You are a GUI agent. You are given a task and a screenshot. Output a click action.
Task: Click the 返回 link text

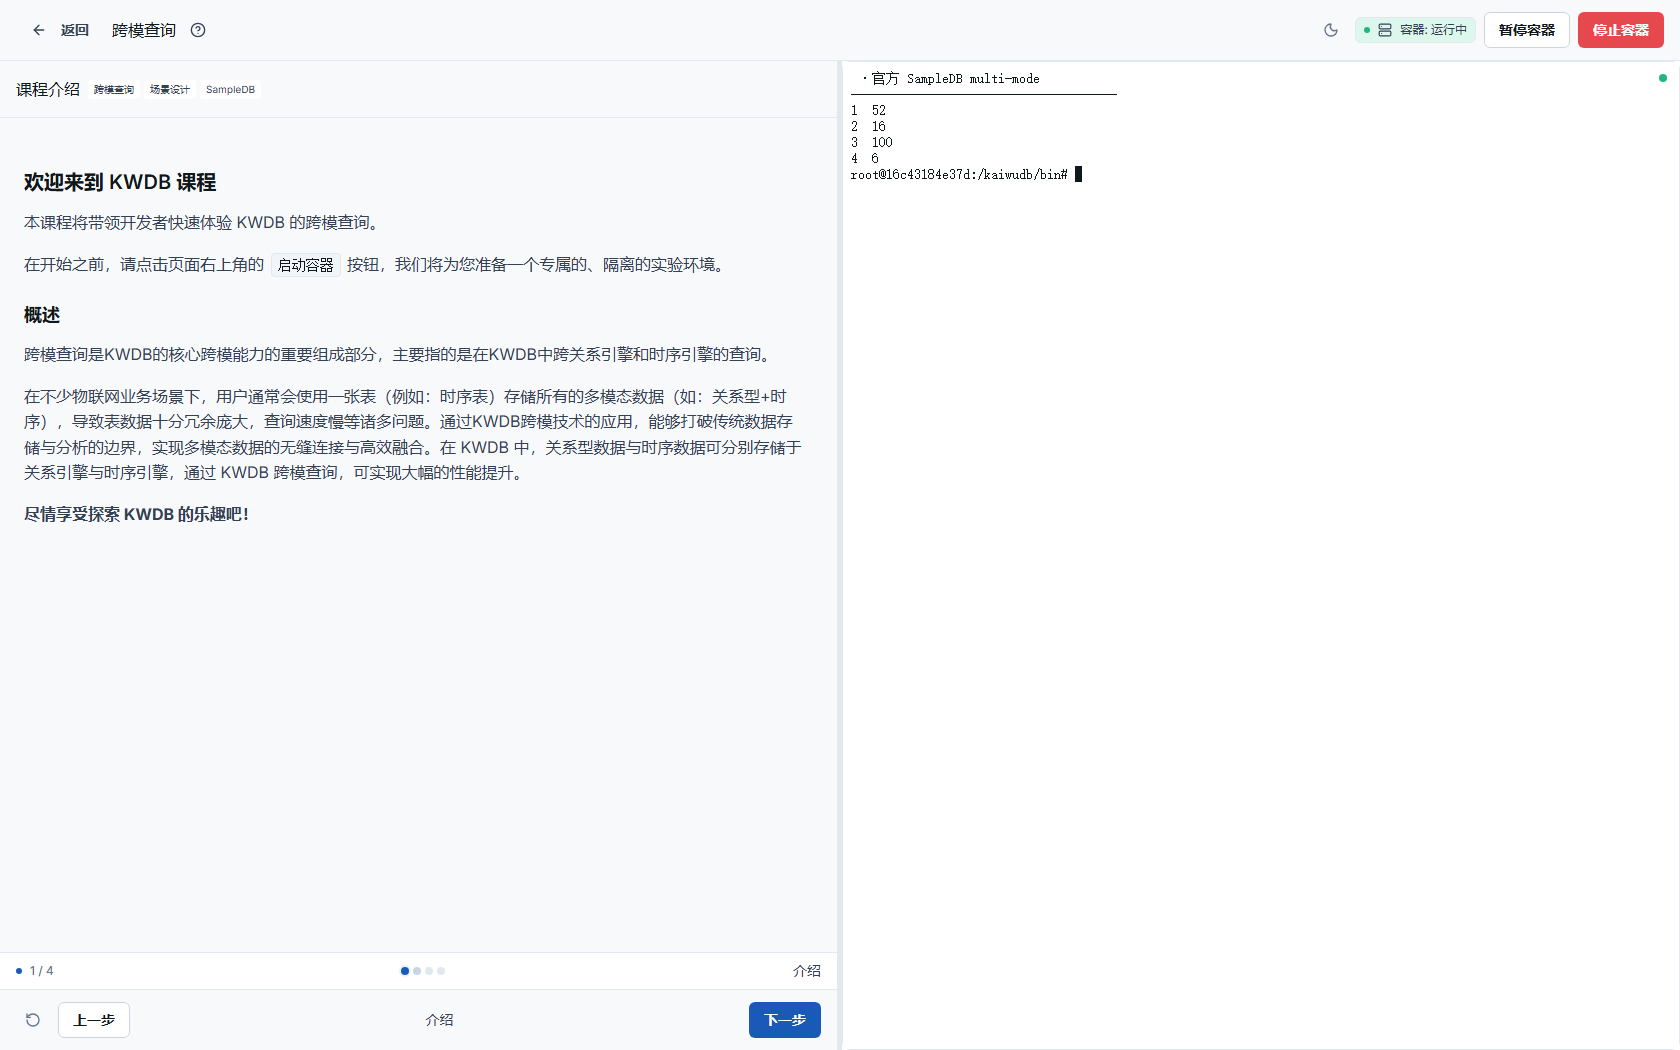[75, 30]
